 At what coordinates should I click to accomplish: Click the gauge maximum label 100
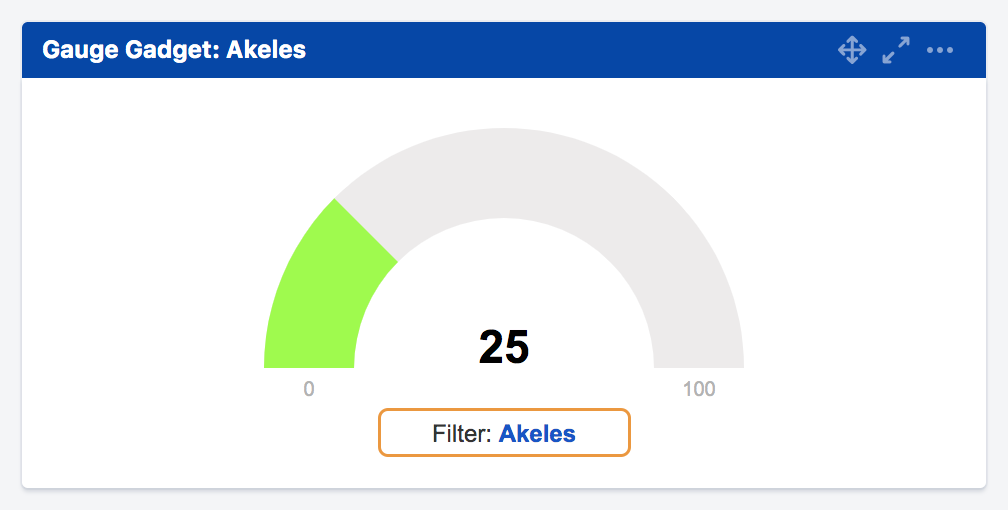coord(699,389)
